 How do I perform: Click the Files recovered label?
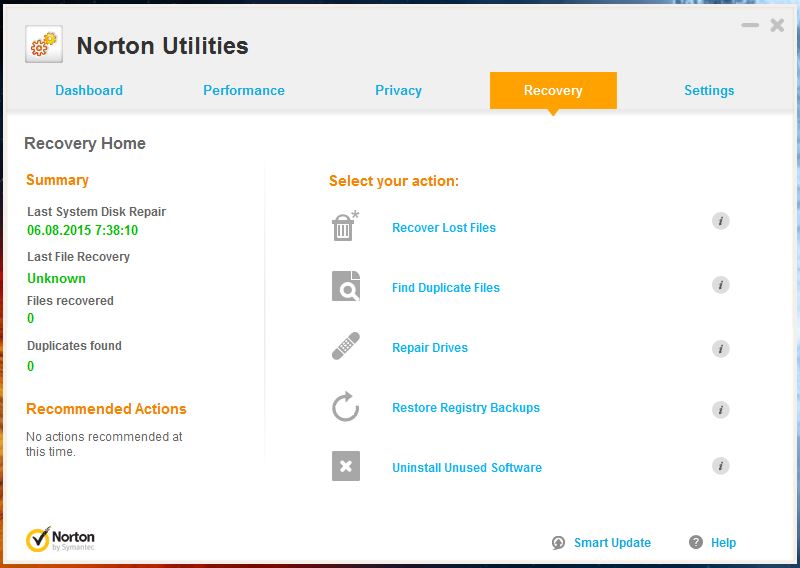[70, 301]
